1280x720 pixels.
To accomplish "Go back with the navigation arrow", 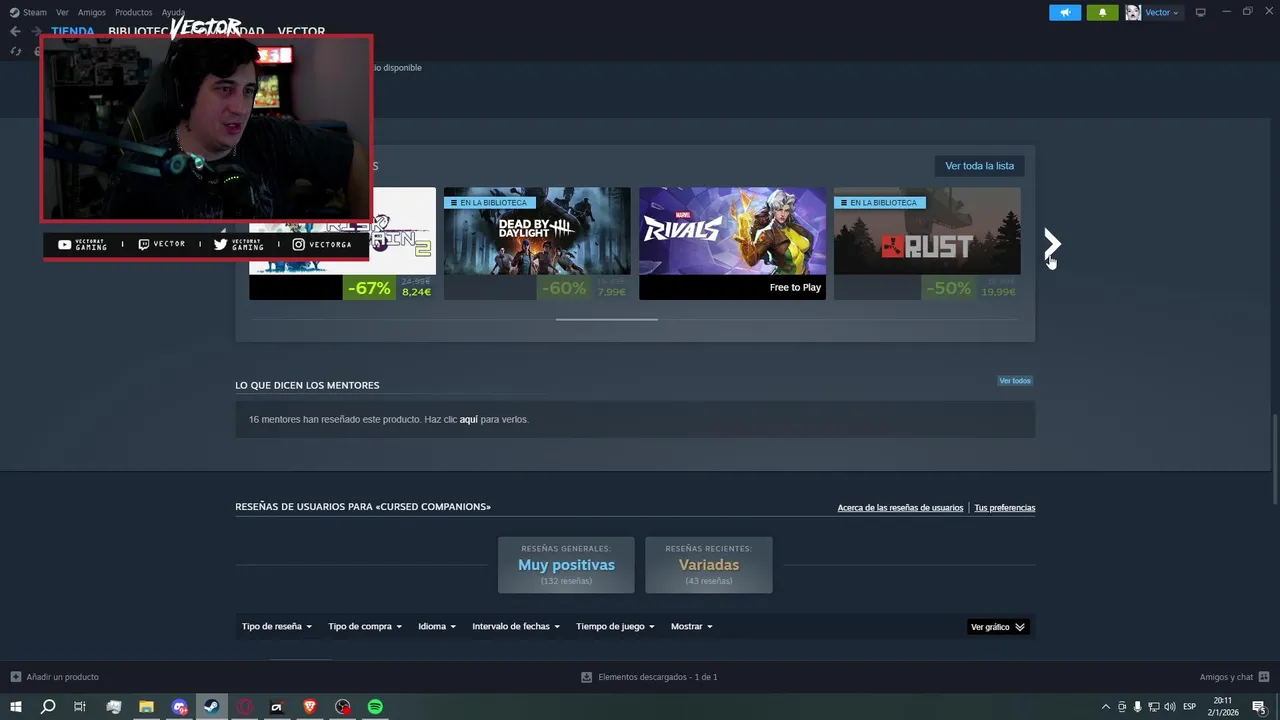I will pos(15,31).
